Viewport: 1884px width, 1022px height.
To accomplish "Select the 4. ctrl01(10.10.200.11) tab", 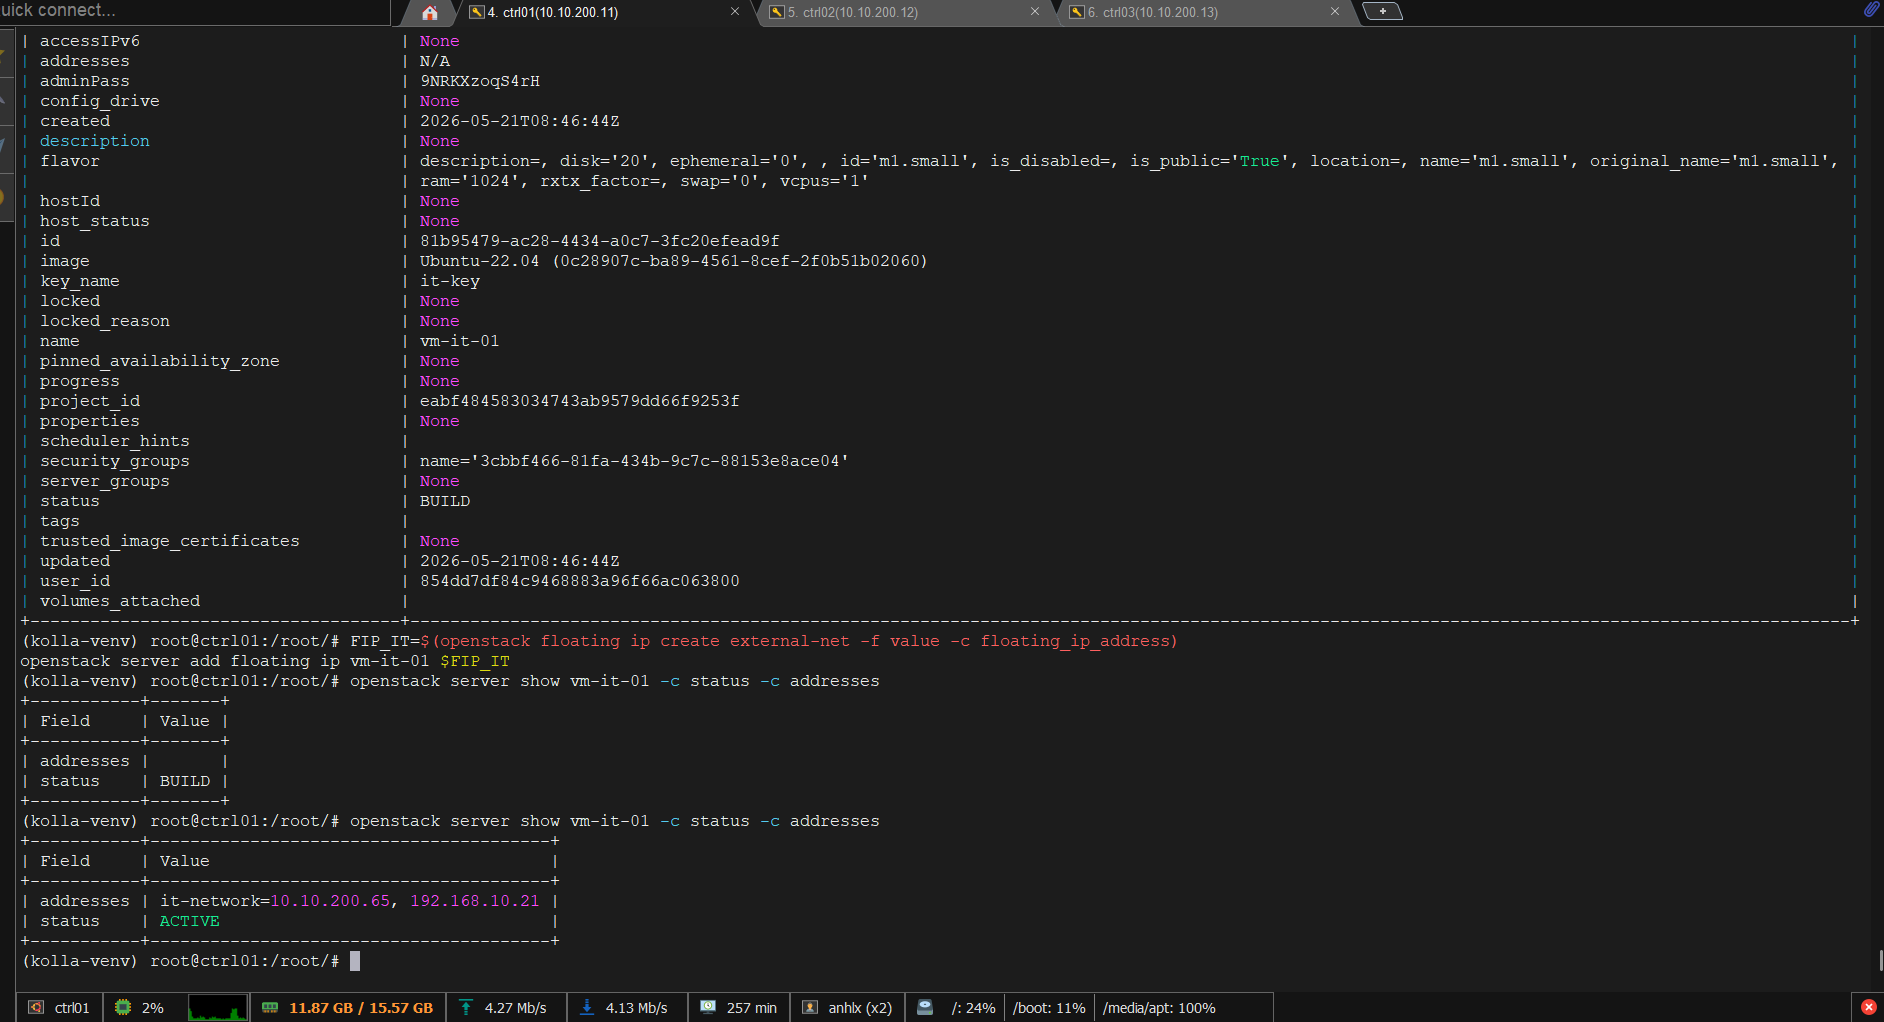I will [607, 12].
